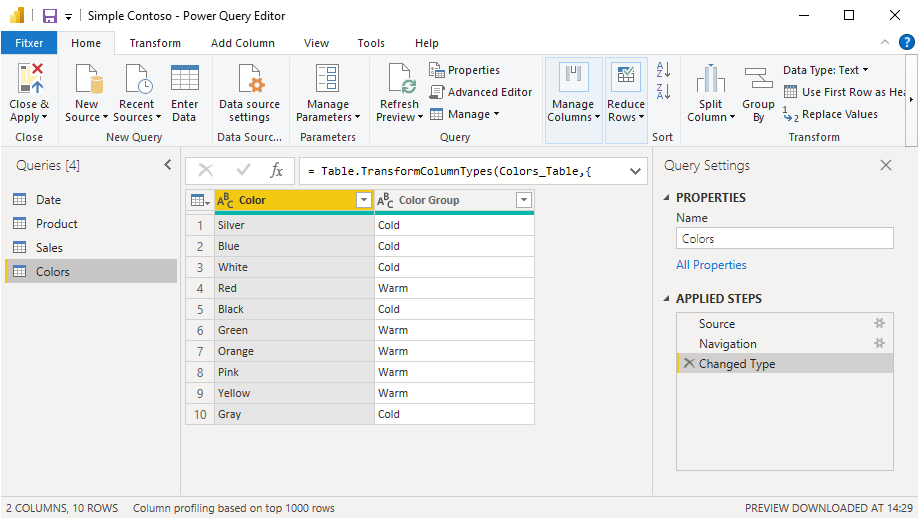Sort ascending with the A-Z icon

point(663,71)
